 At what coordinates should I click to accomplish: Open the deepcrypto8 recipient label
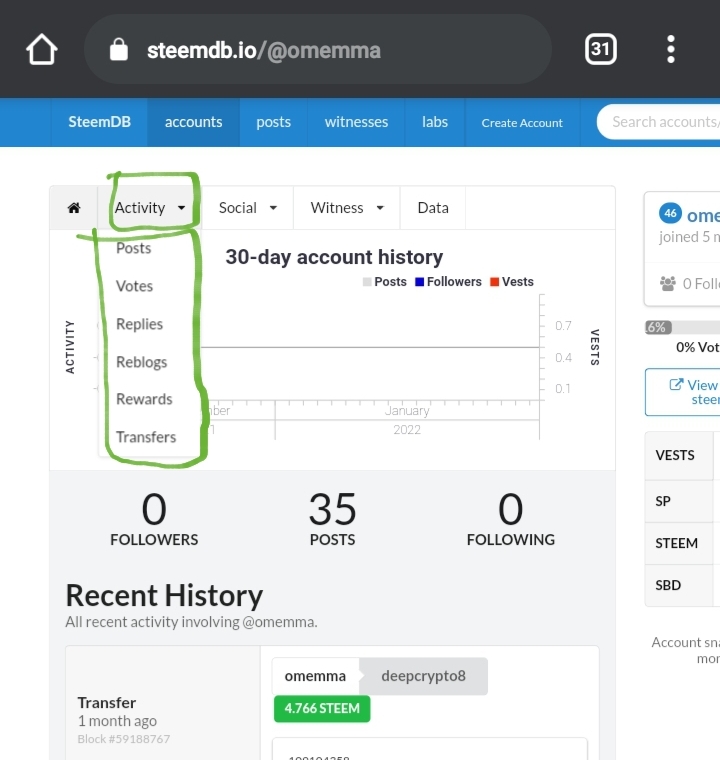pyautogui.click(x=423, y=676)
